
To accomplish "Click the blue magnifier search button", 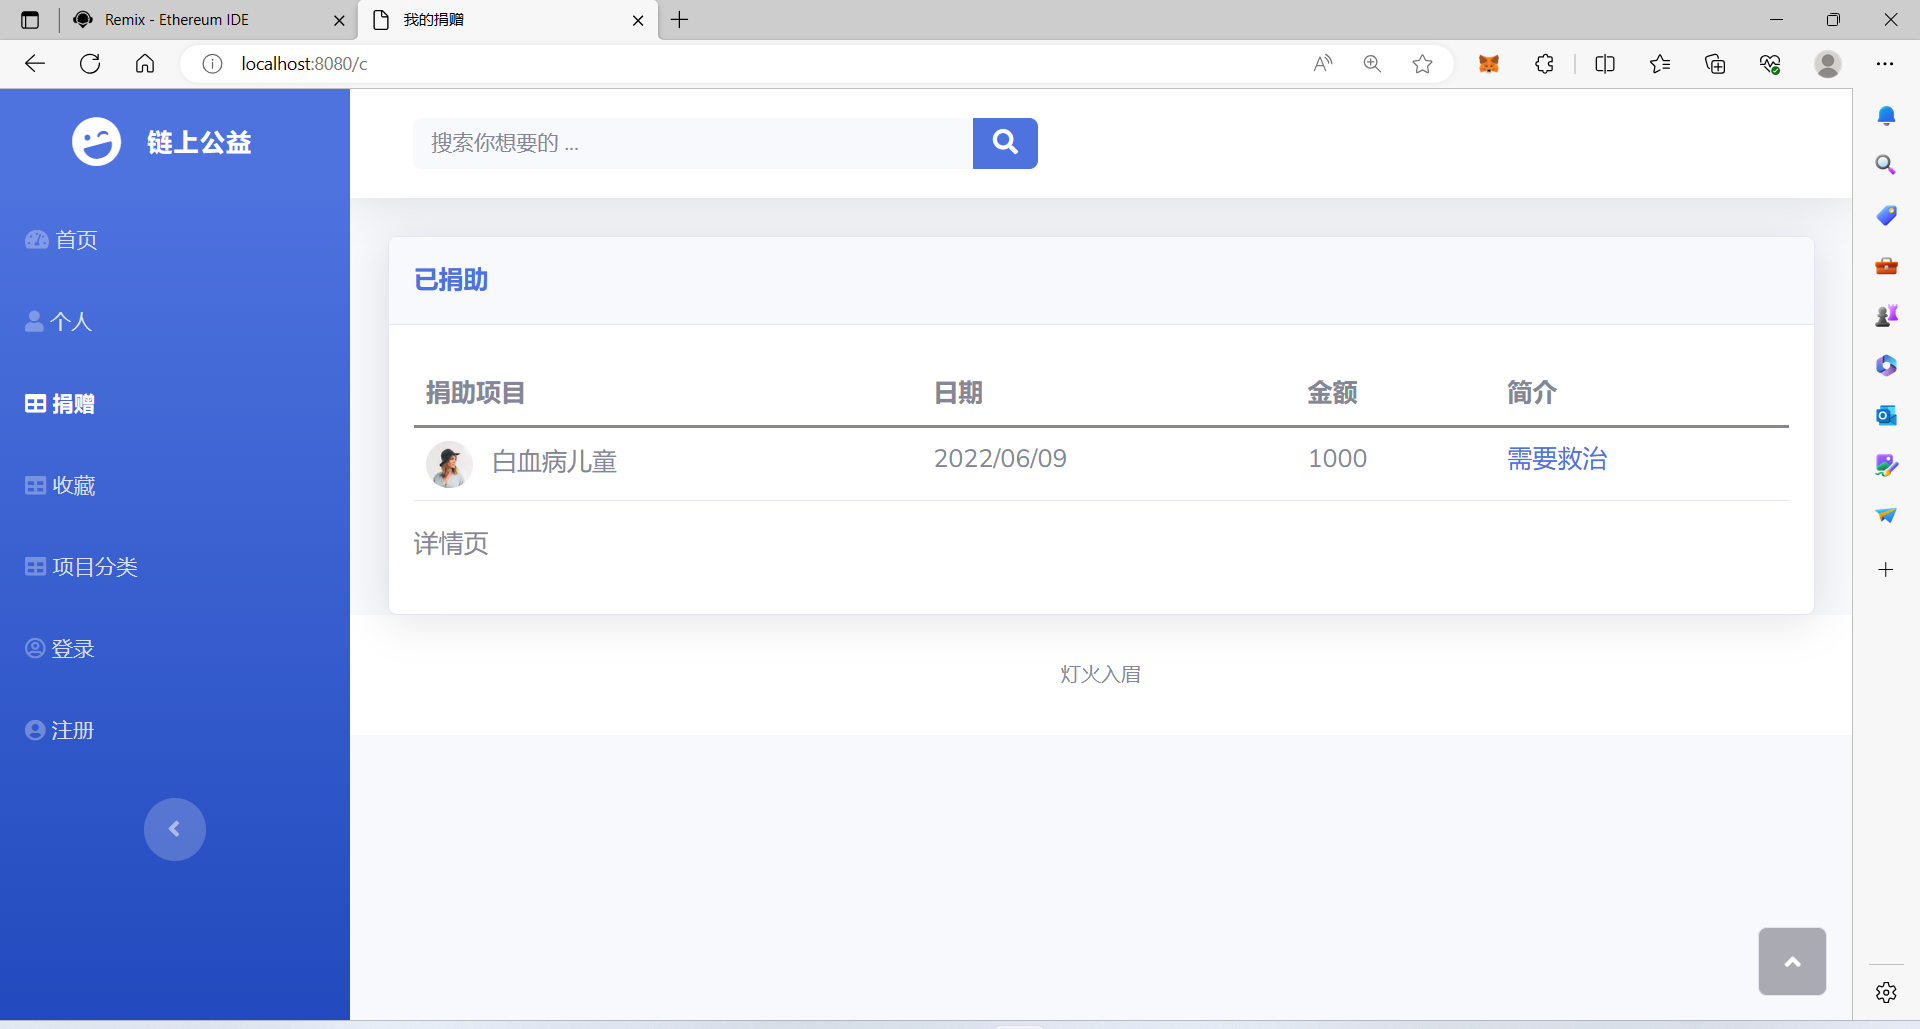I will coord(1005,143).
